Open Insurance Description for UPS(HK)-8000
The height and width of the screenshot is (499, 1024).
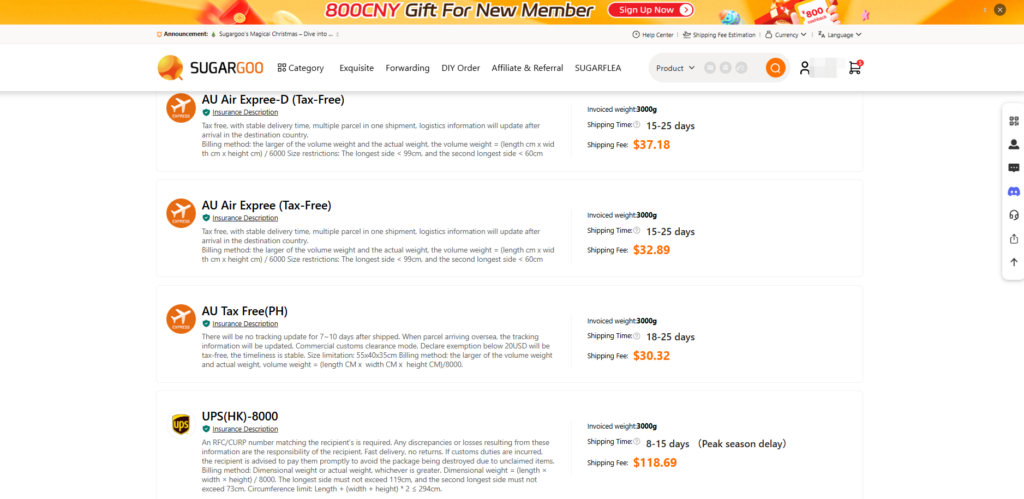pos(245,429)
